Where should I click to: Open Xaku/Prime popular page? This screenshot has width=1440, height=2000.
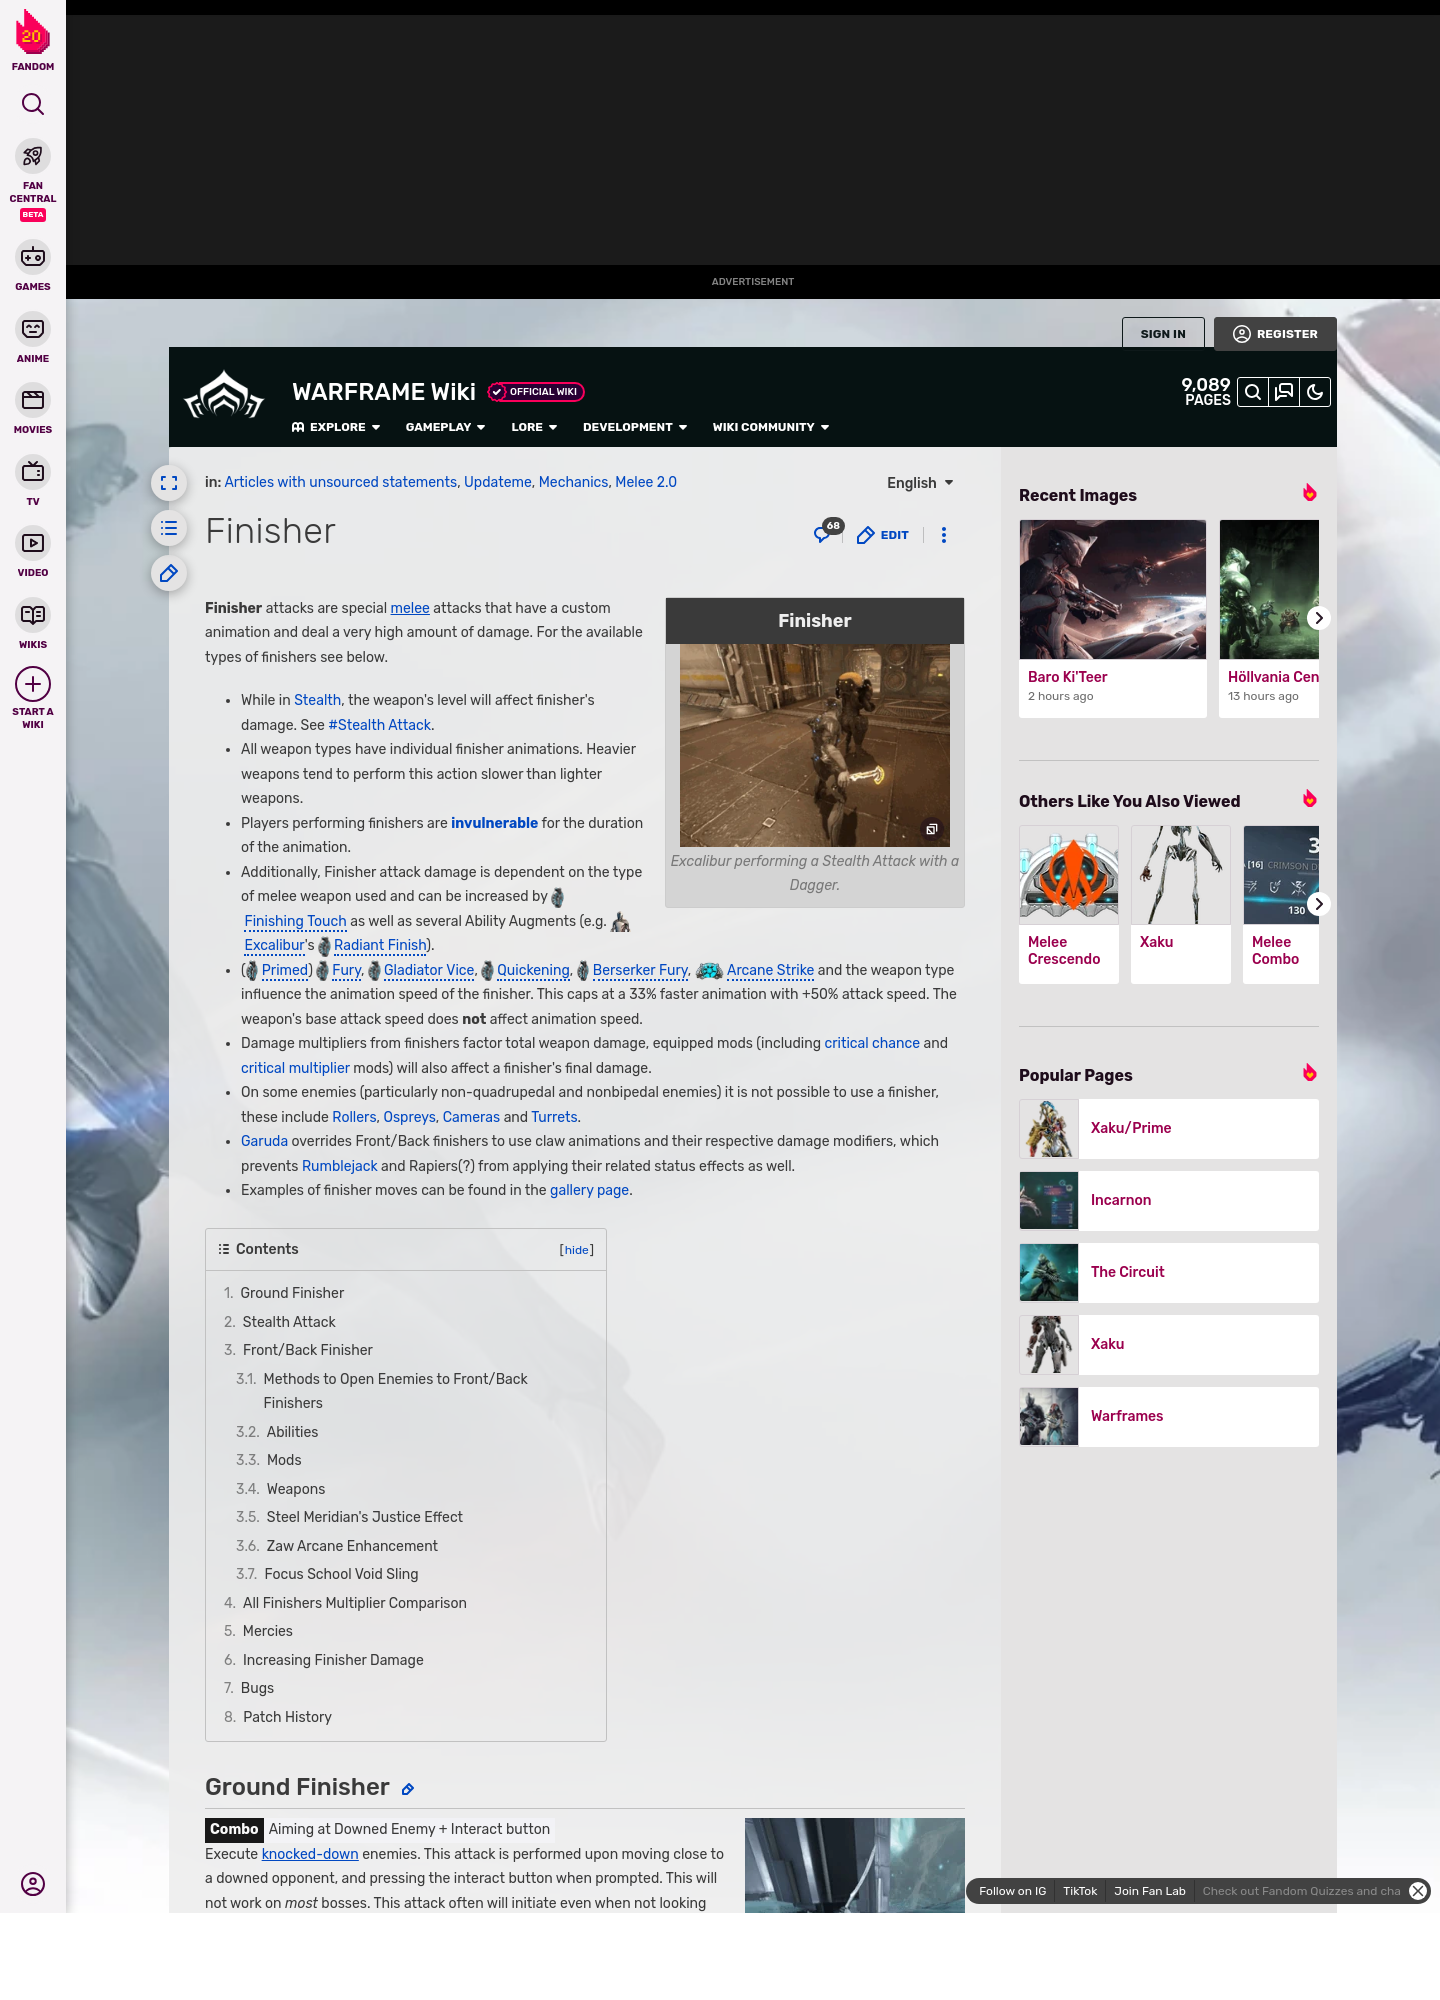tap(1169, 1129)
